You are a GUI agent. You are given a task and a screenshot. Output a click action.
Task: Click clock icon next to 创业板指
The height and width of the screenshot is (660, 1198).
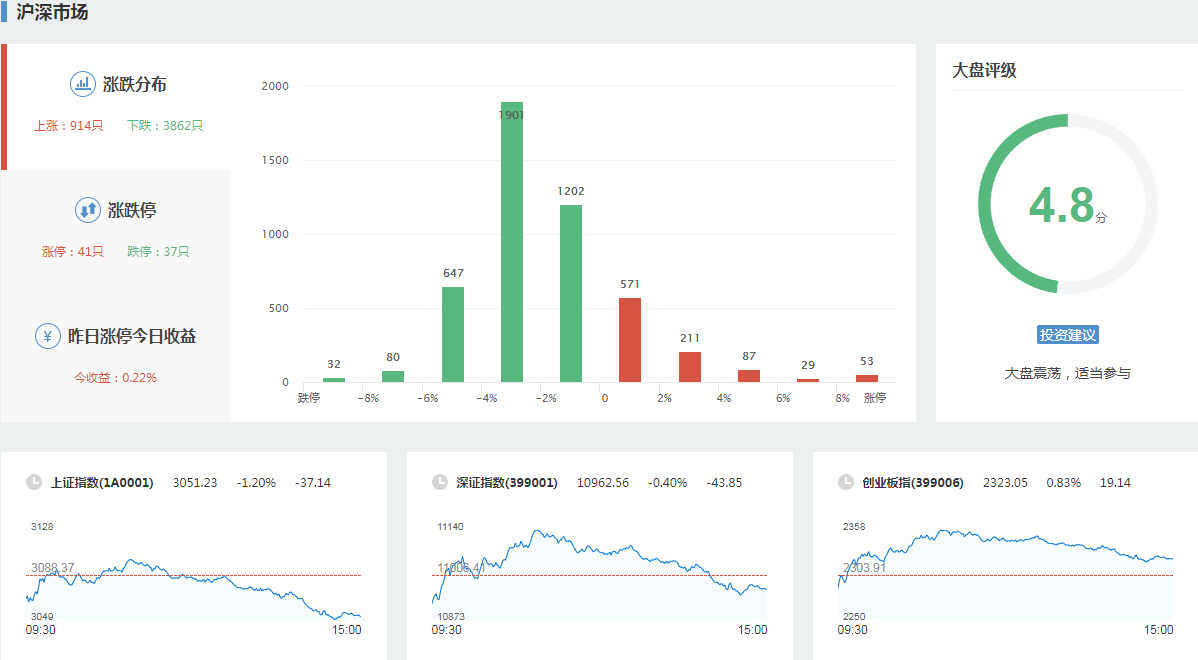(x=846, y=482)
